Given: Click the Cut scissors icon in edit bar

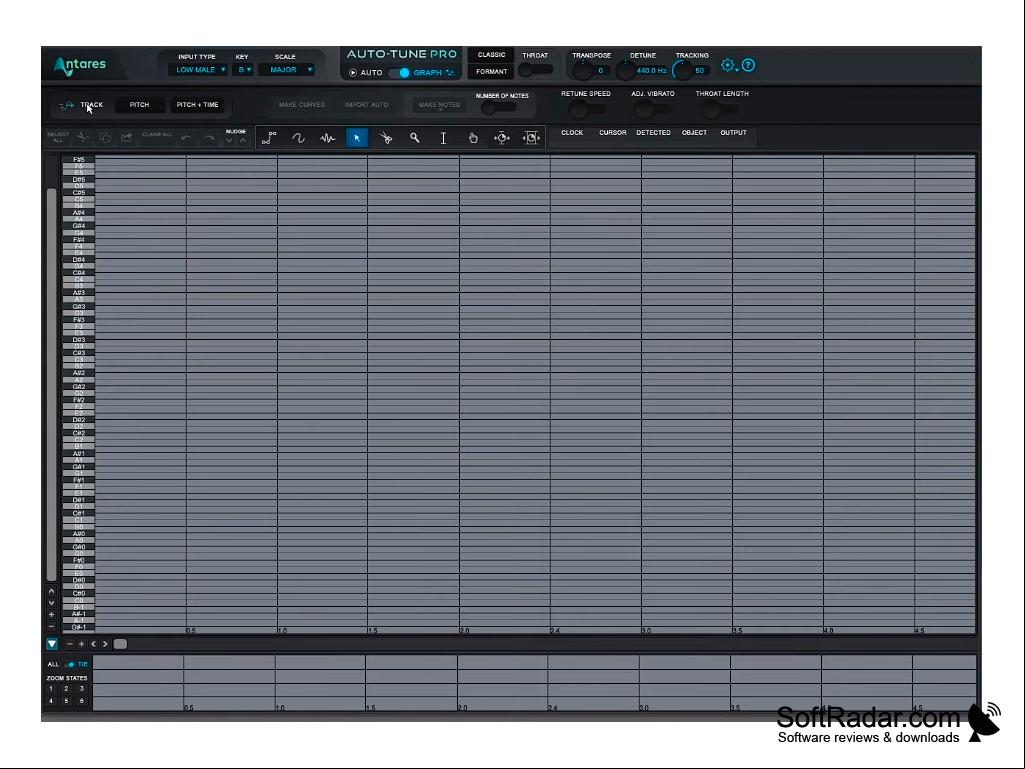Looking at the screenshot, I should point(83,137).
